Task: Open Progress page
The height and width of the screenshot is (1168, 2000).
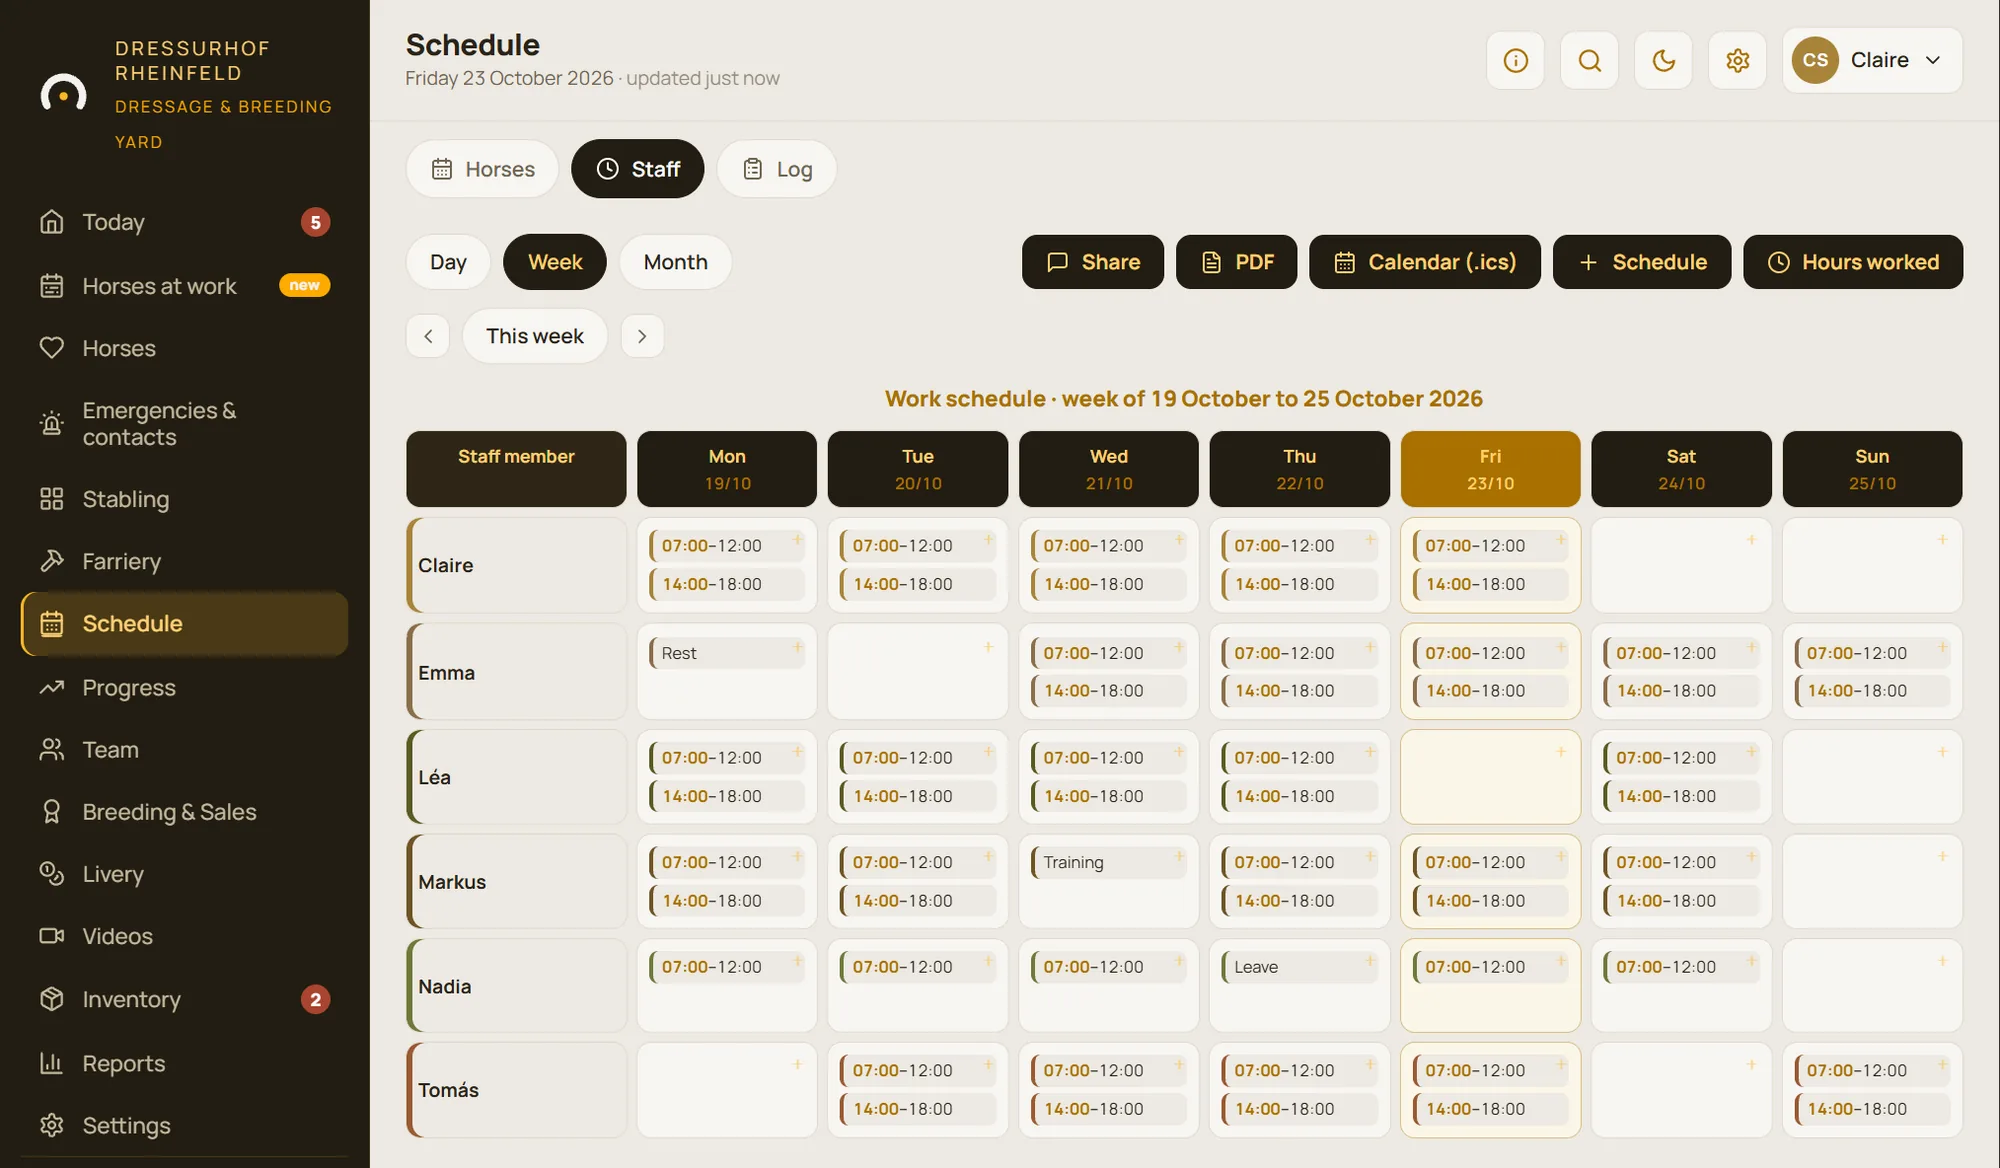Action: click(x=185, y=688)
